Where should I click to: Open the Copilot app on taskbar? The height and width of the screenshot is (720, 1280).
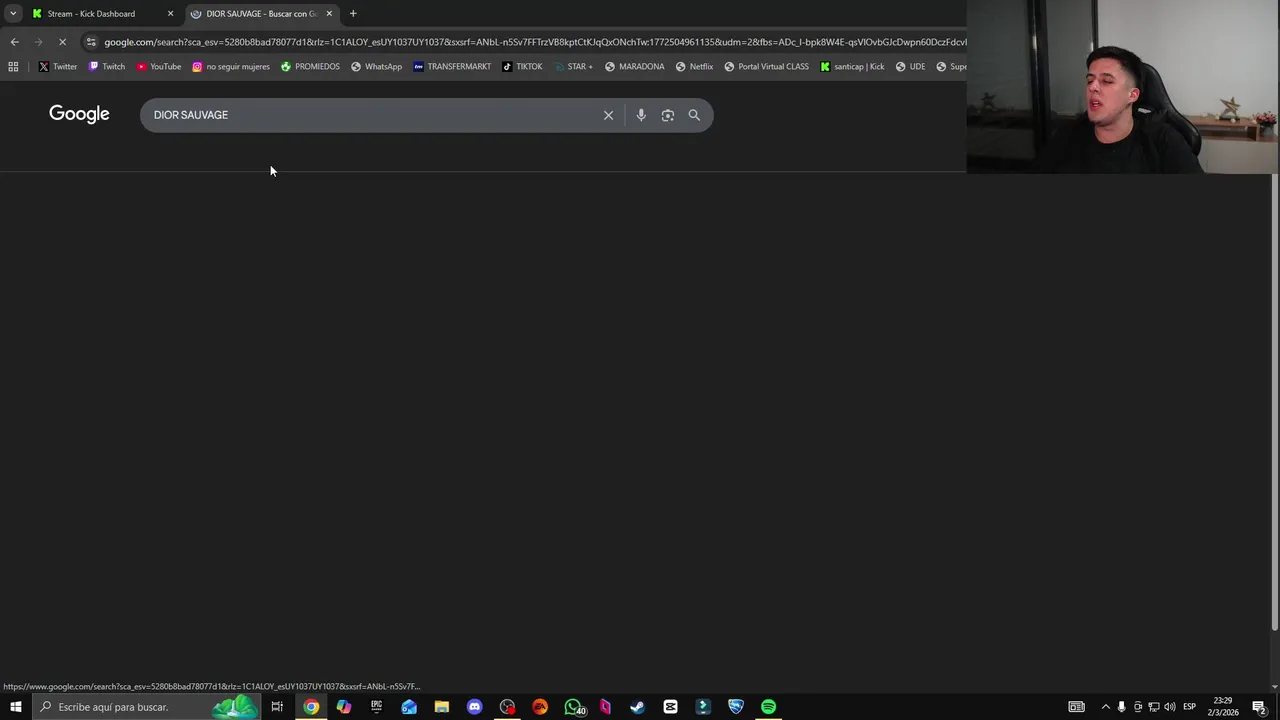click(x=344, y=707)
